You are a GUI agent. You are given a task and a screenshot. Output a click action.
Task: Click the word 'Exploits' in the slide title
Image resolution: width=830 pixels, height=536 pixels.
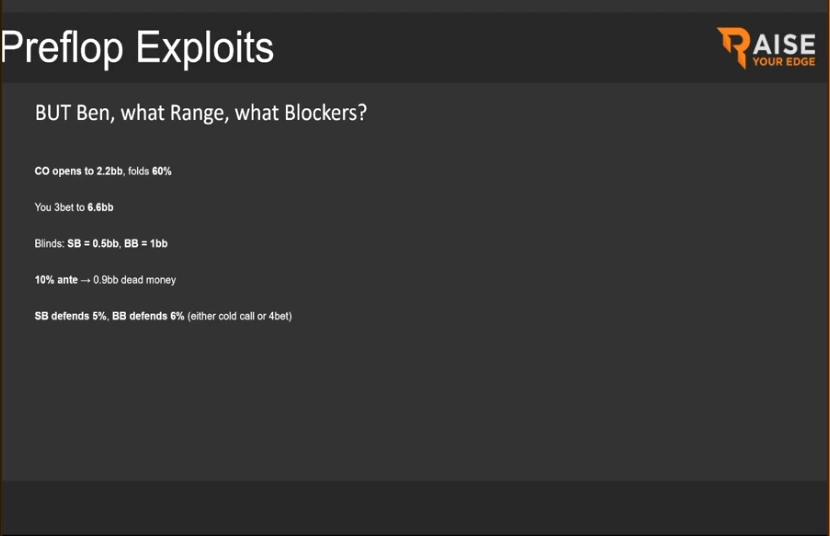point(205,48)
